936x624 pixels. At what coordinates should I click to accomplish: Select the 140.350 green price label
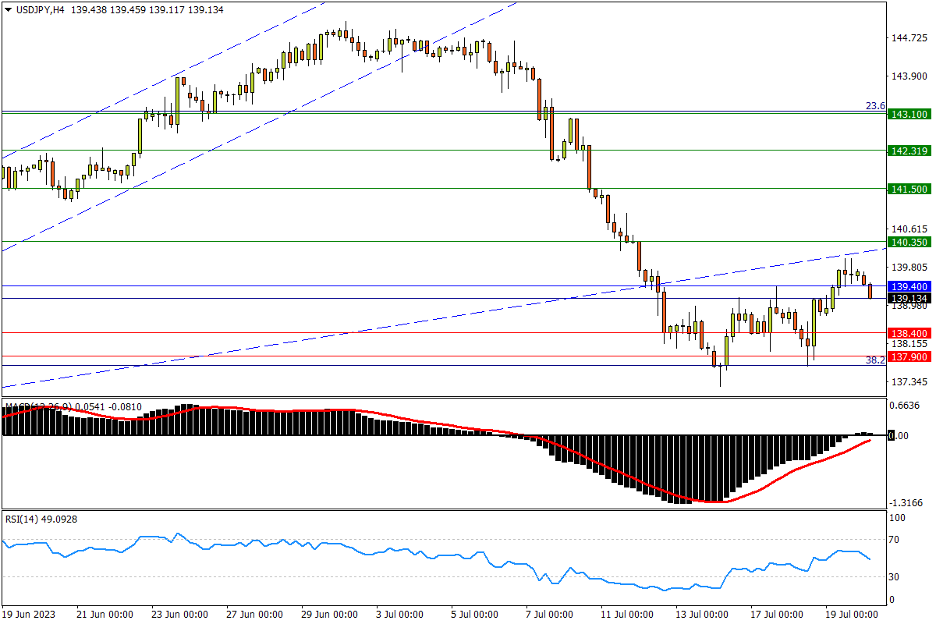(x=909, y=242)
